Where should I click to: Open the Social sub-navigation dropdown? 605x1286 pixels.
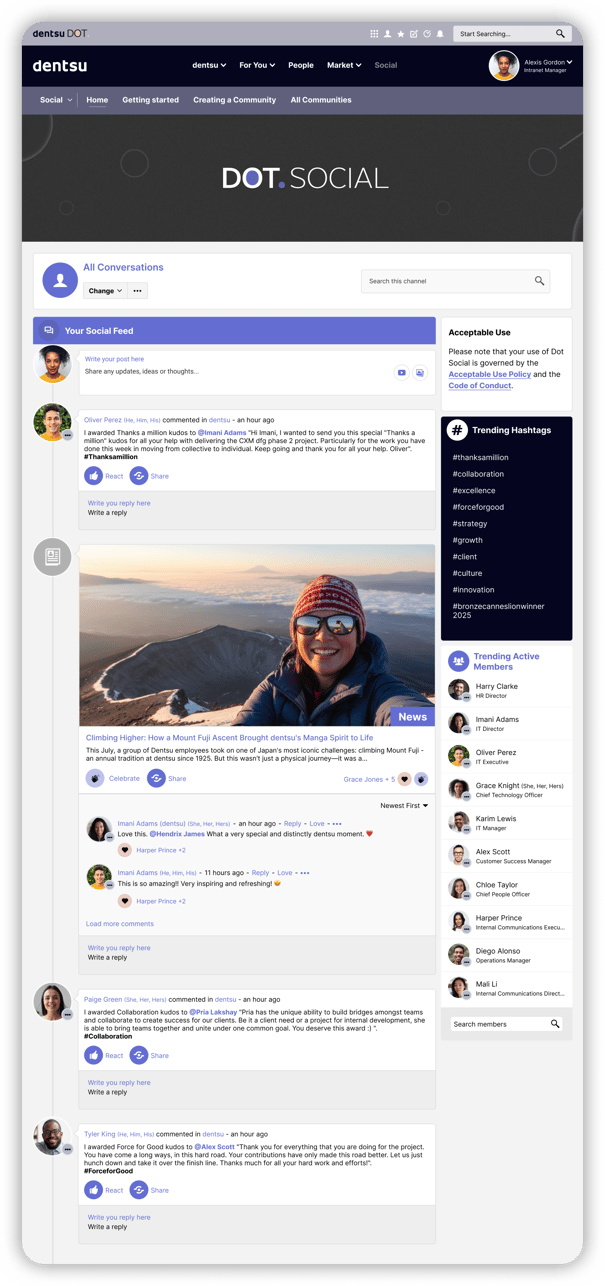[55, 100]
